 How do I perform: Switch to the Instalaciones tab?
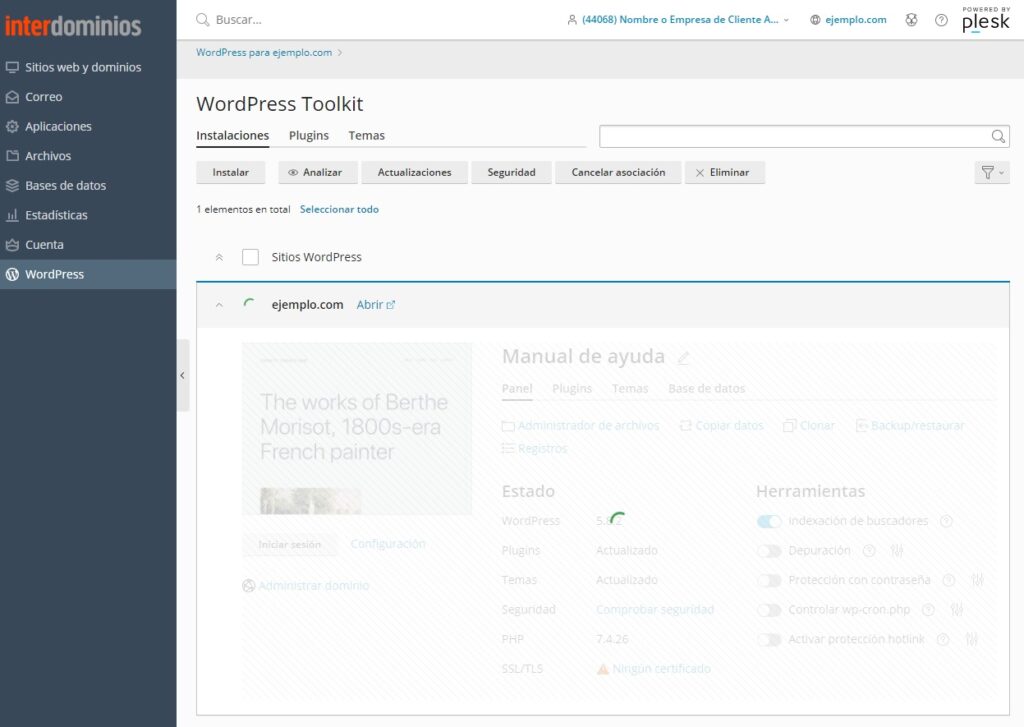coord(232,135)
